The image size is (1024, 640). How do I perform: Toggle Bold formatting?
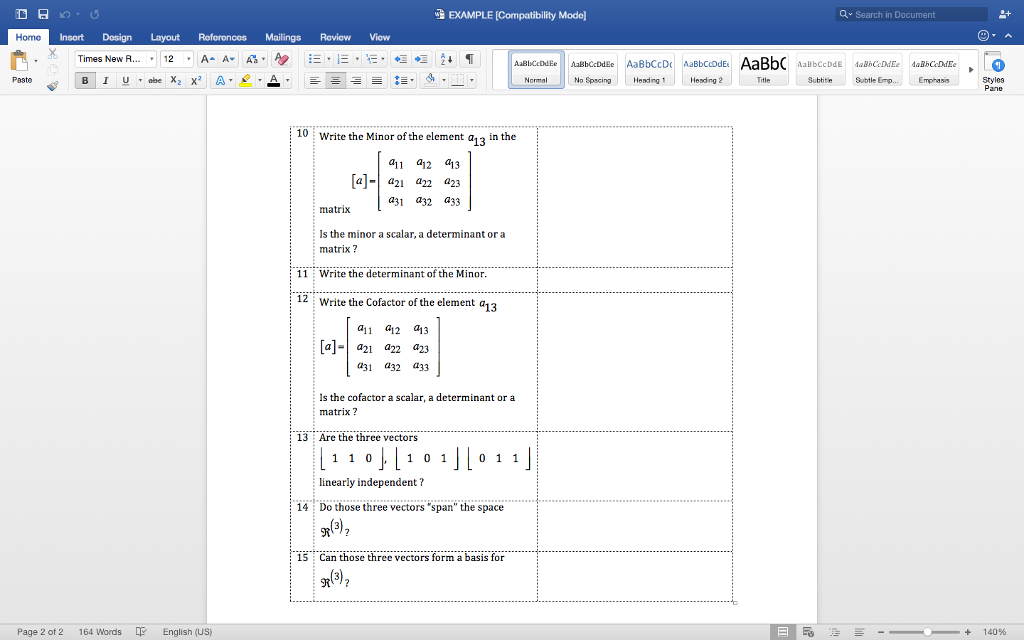(x=85, y=80)
